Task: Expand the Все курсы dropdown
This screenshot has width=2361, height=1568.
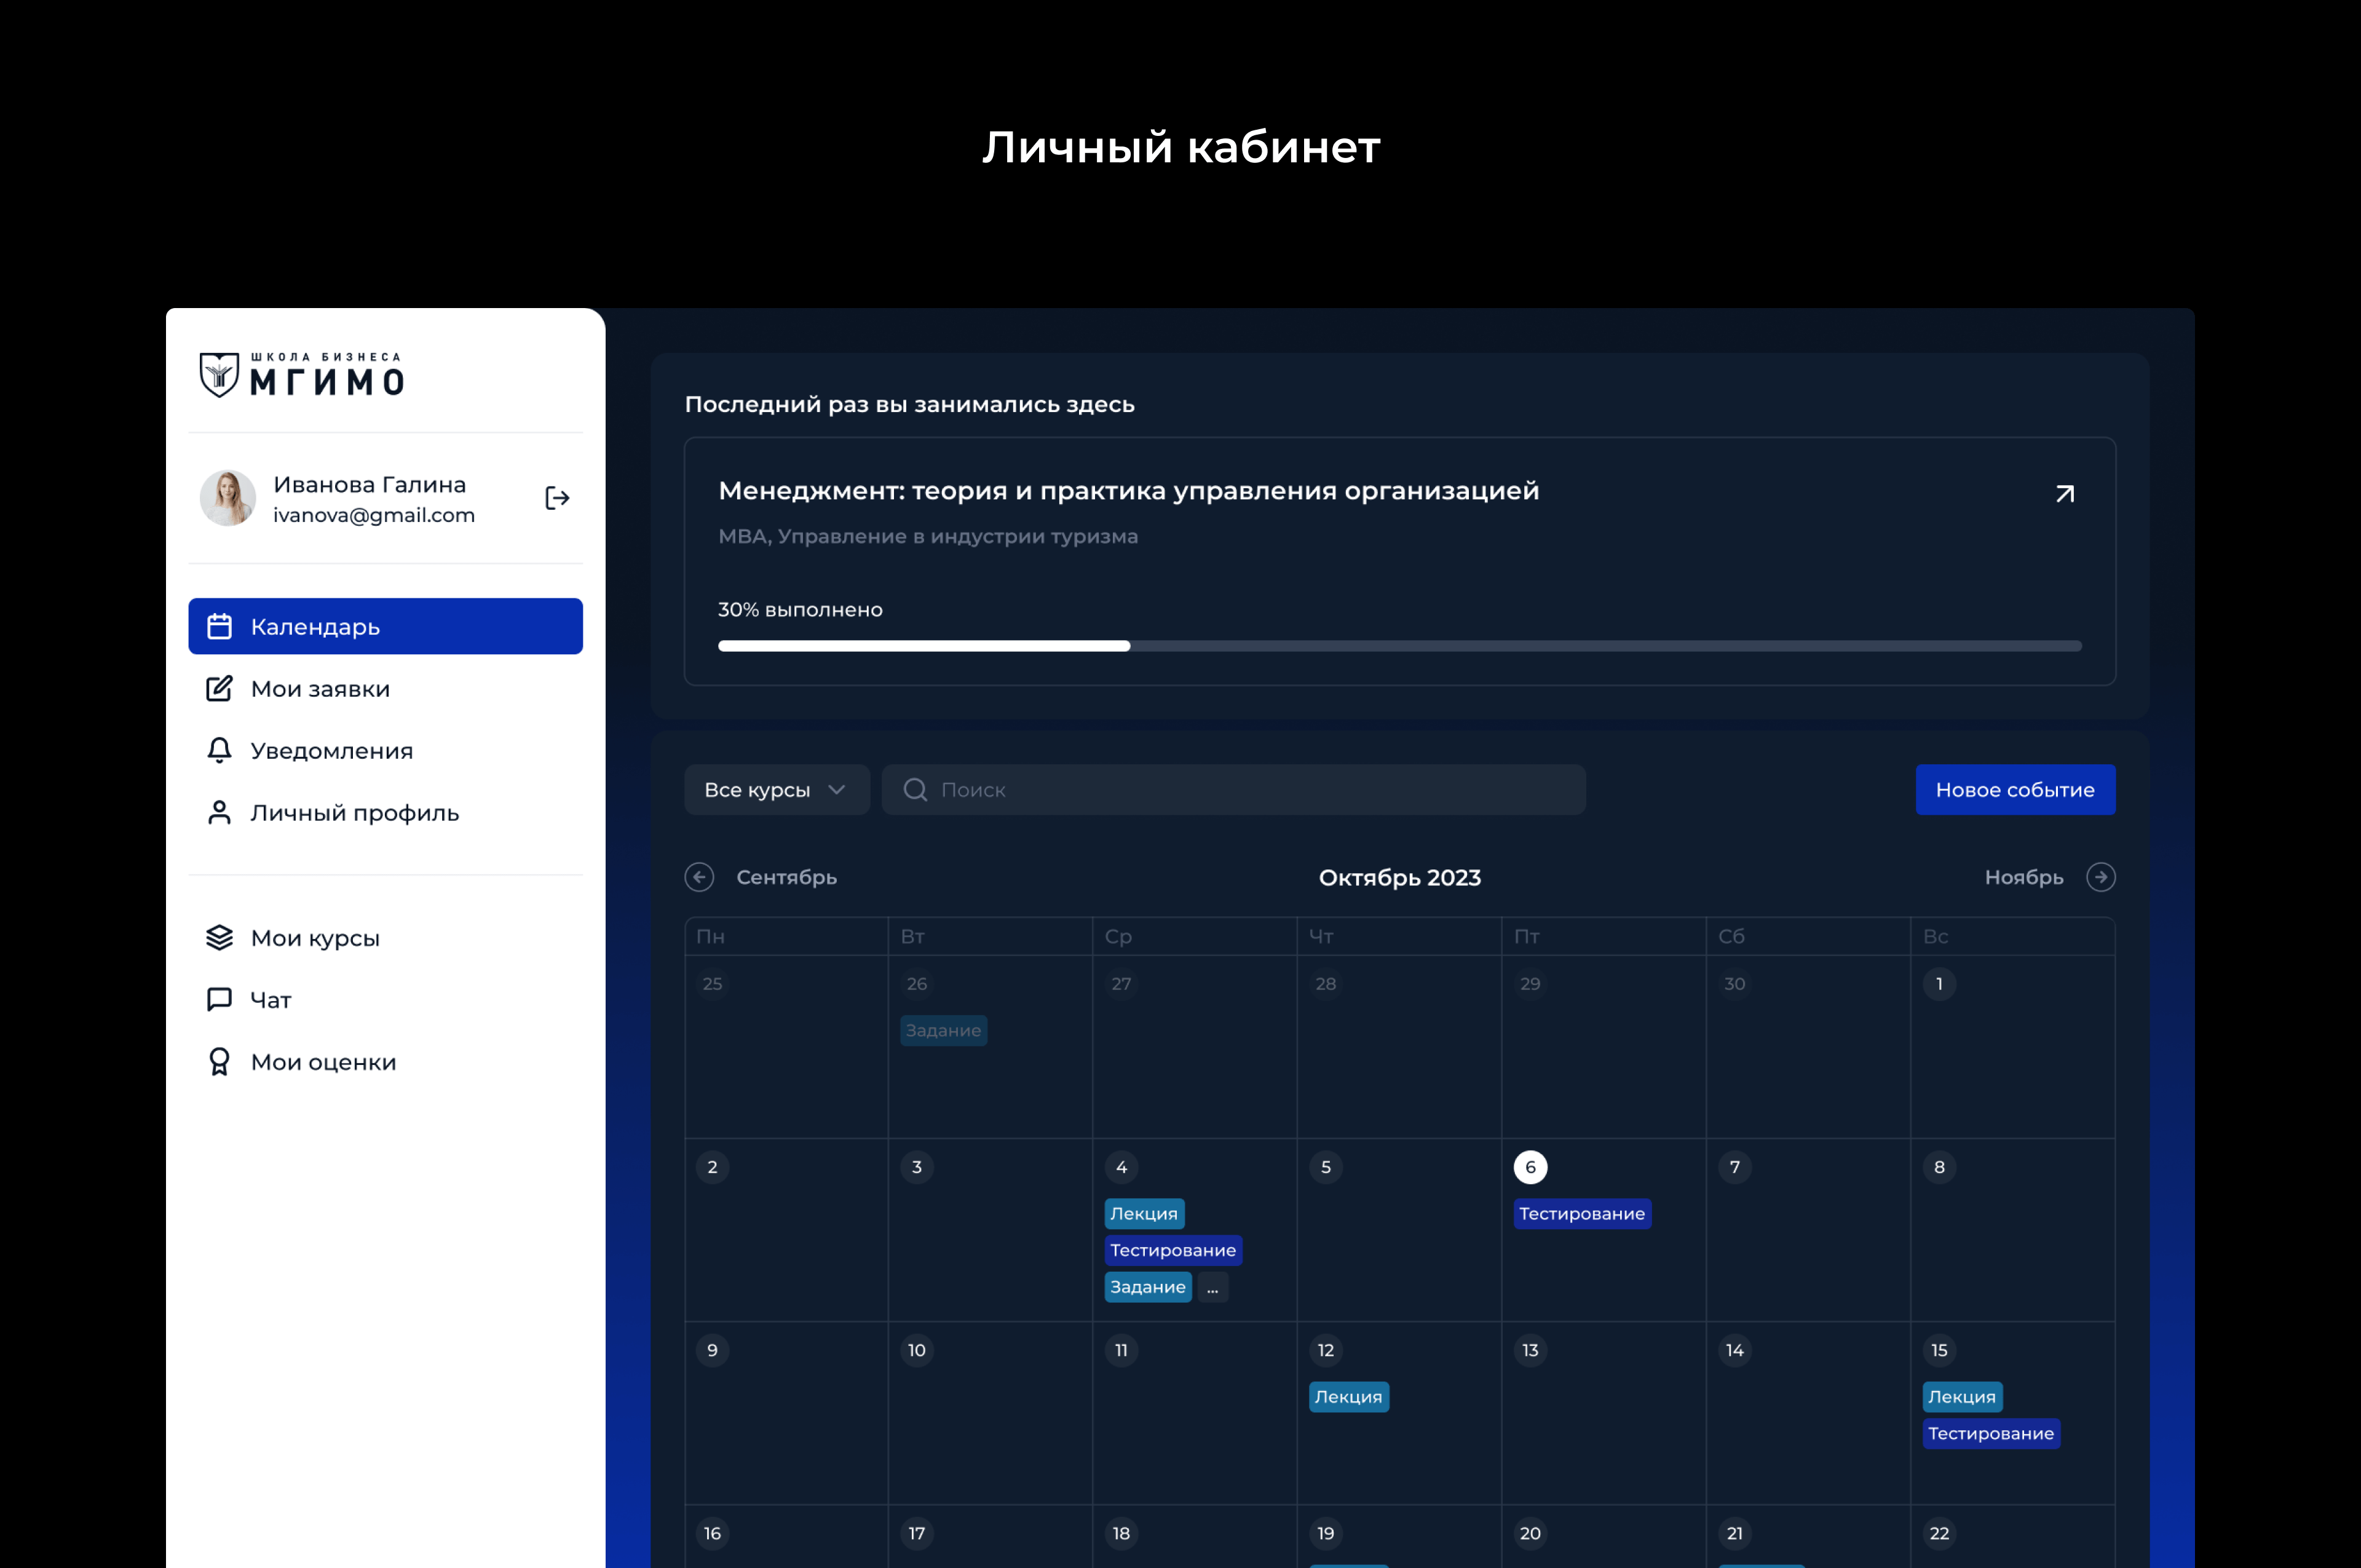Action: (x=776, y=790)
